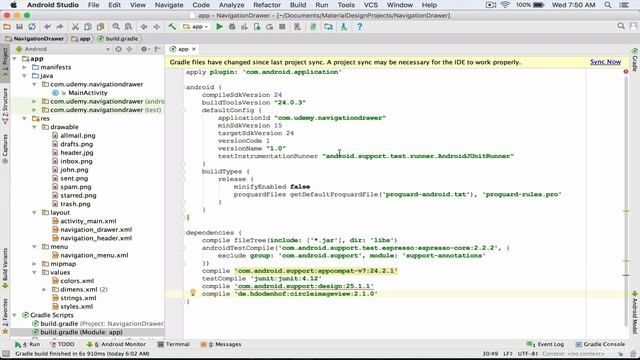Collapse the res folder
The width and height of the screenshot is (640, 360).
25,118
